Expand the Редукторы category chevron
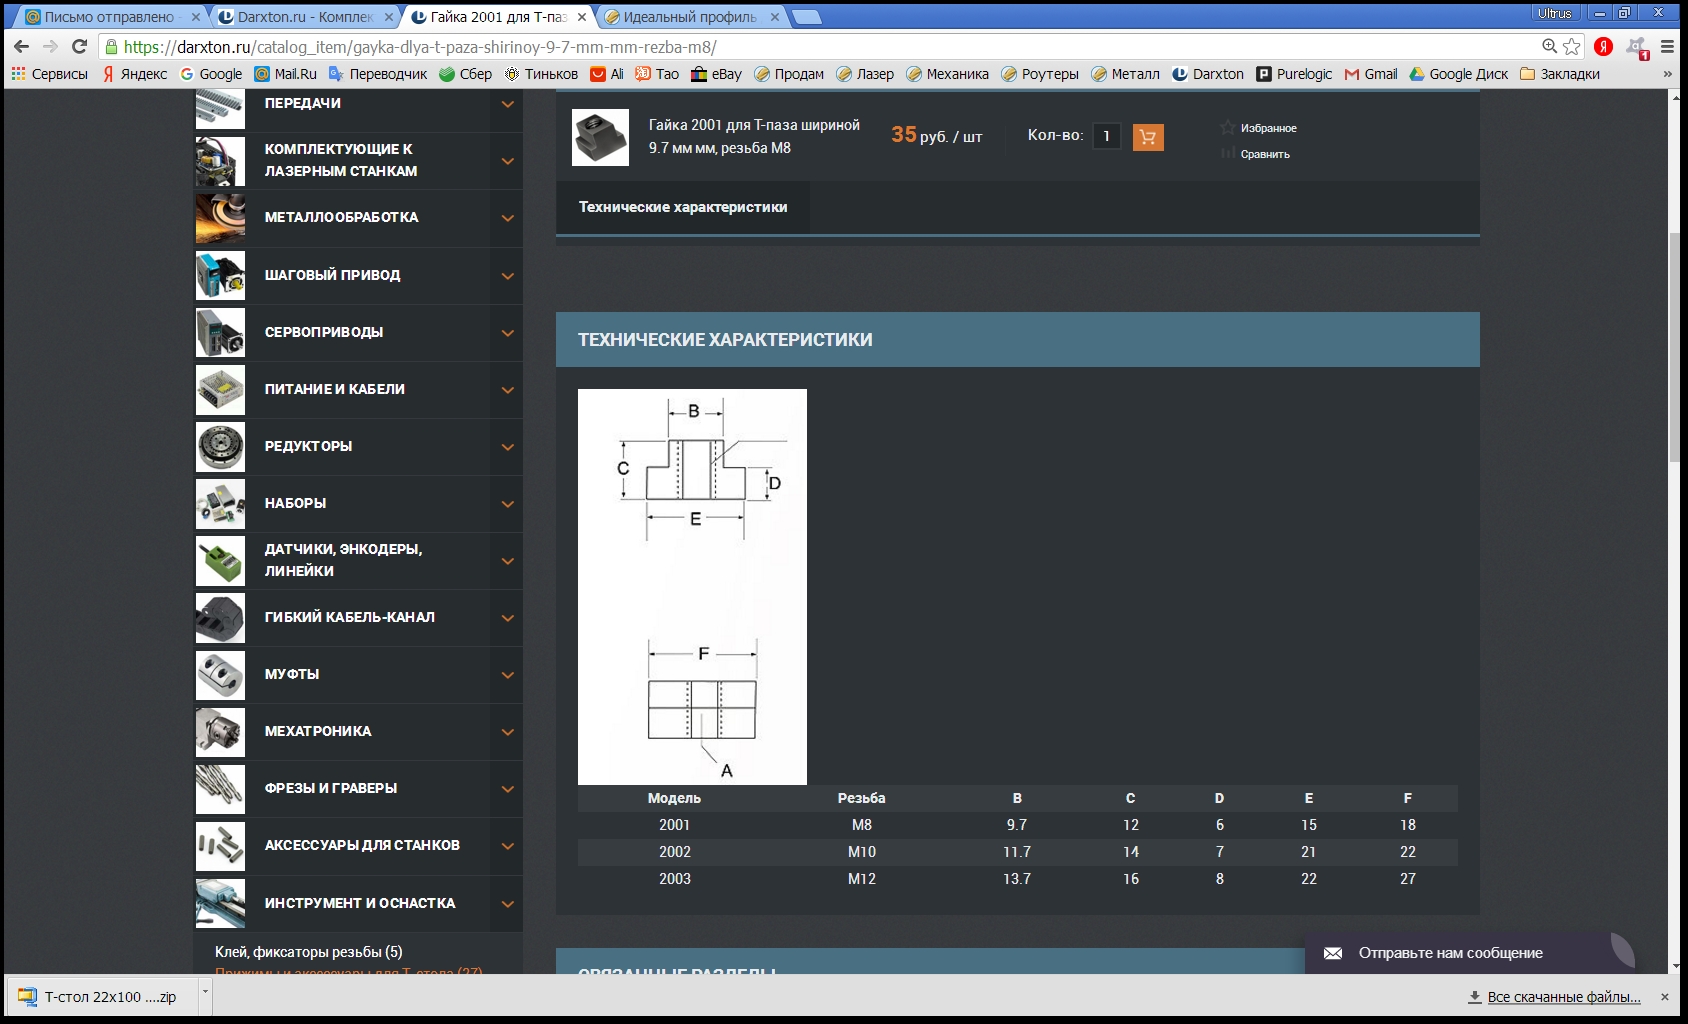The image size is (1688, 1024). coord(508,447)
